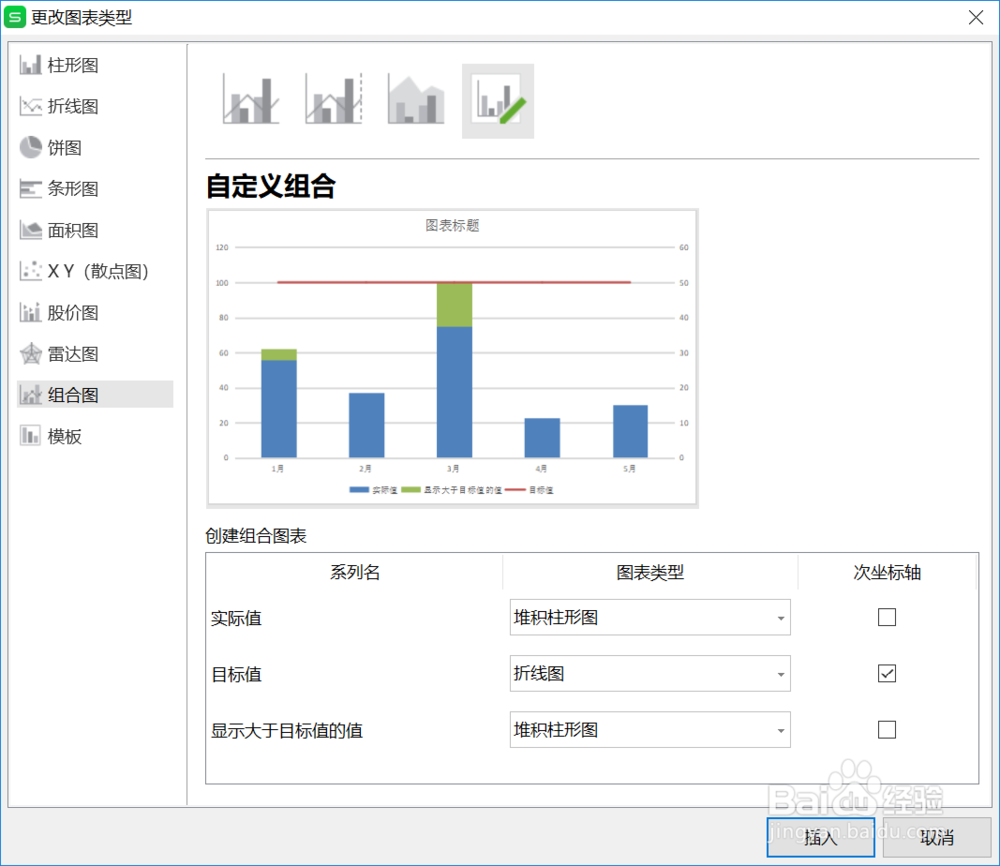Click the 实际值 series name
This screenshot has height=866, width=1000.
click(x=237, y=618)
